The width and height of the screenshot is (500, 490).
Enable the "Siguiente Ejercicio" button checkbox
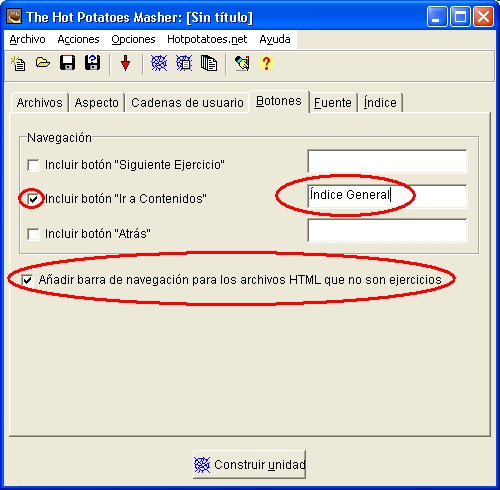click(33, 165)
